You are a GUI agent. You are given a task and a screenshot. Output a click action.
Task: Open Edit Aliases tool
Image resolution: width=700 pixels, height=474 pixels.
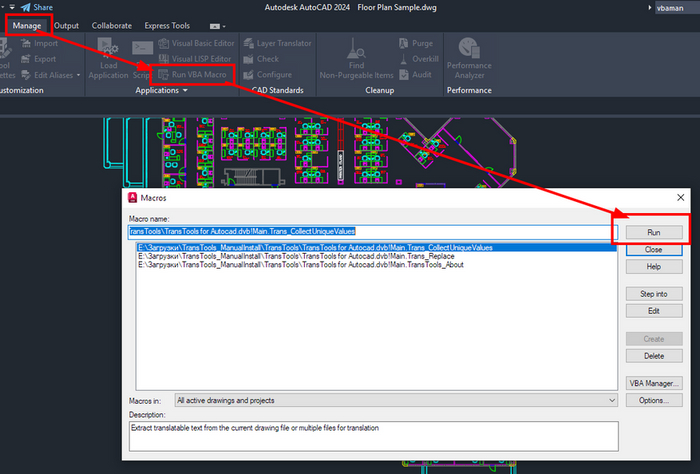pyautogui.click(x=47, y=75)
